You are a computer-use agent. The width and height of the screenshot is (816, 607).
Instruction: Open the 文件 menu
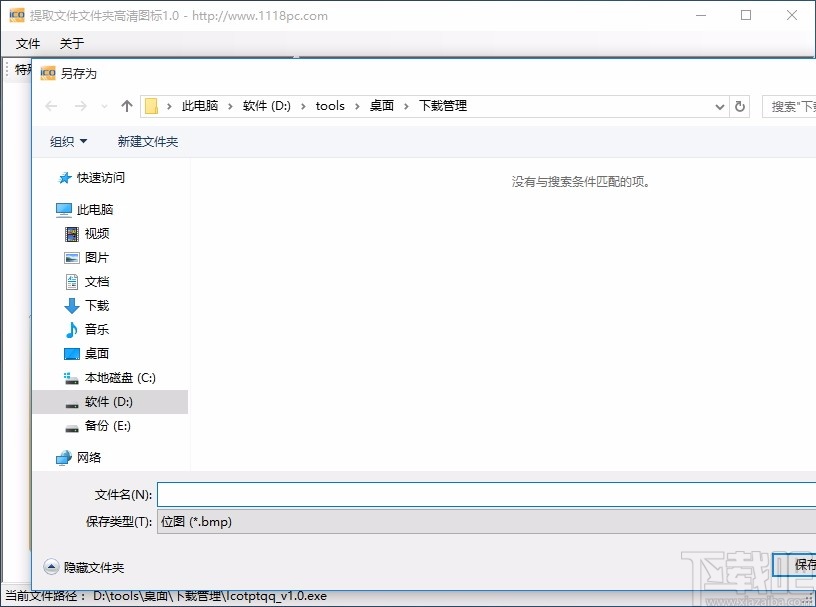(29, 44)
